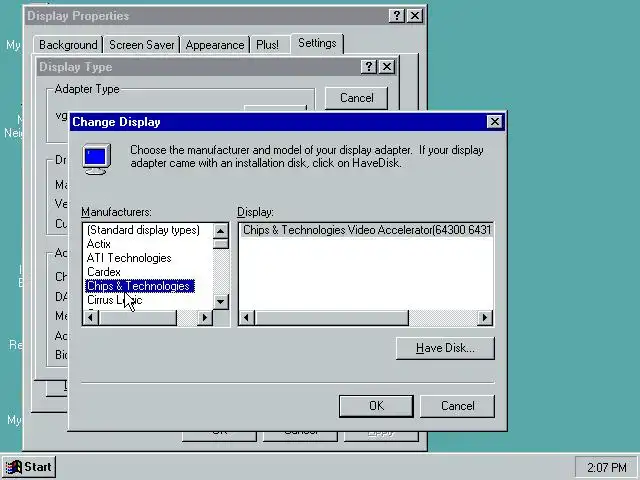Open the Appearance tab
Viewport: 640px width, 480px height.
pos(215,45)
